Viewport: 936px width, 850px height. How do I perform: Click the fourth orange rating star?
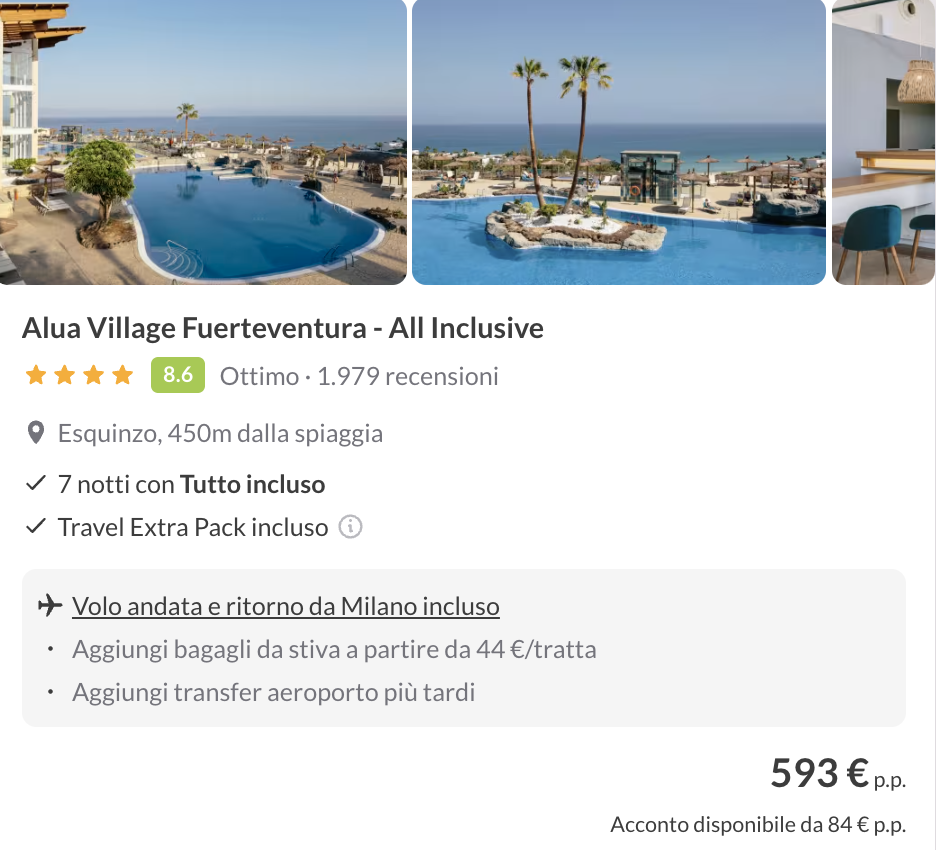[x=122, y=375]
